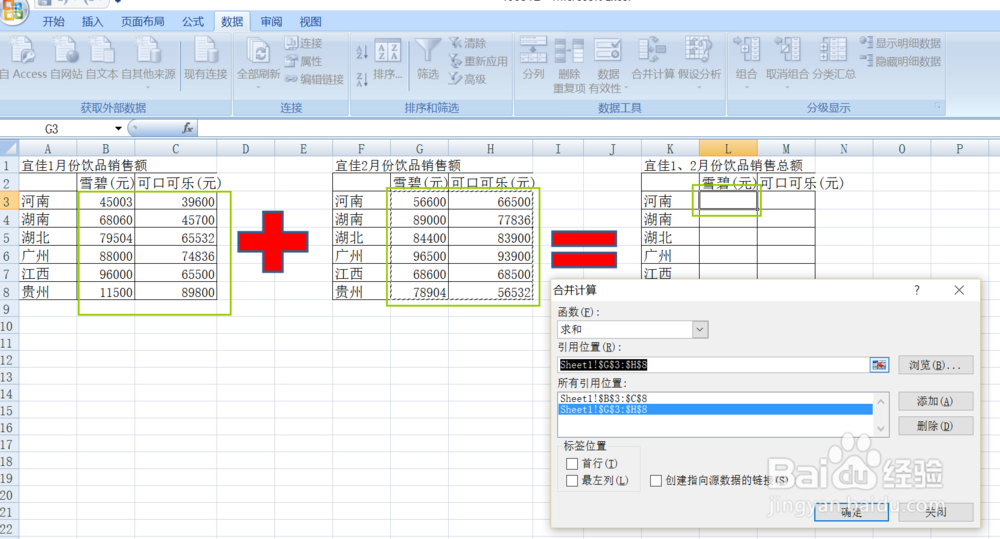Image resolution: width=1000 pixels, height=539 pixels.
Task: Click the Office button logo
Action: (x=14, y=11)
